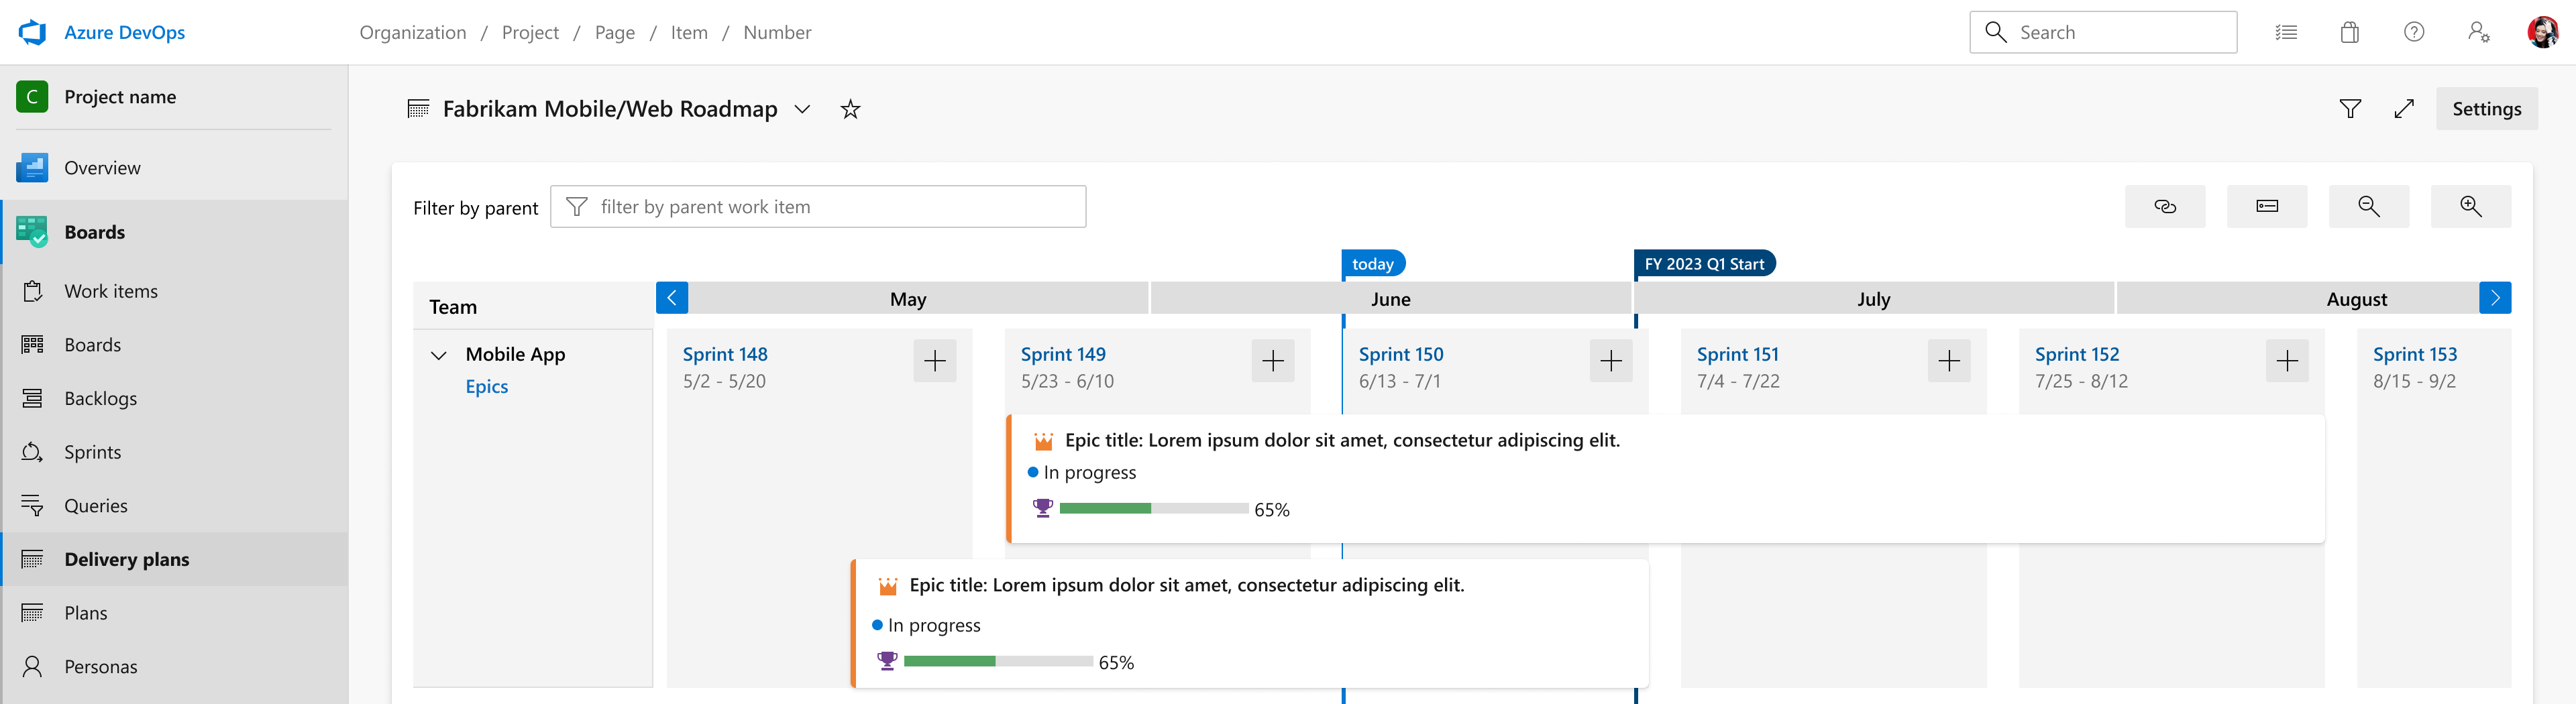Screen dimensions: 2576x704
Task: Open the Epics link under Mobile App
Action: click(x=487, y=386)
